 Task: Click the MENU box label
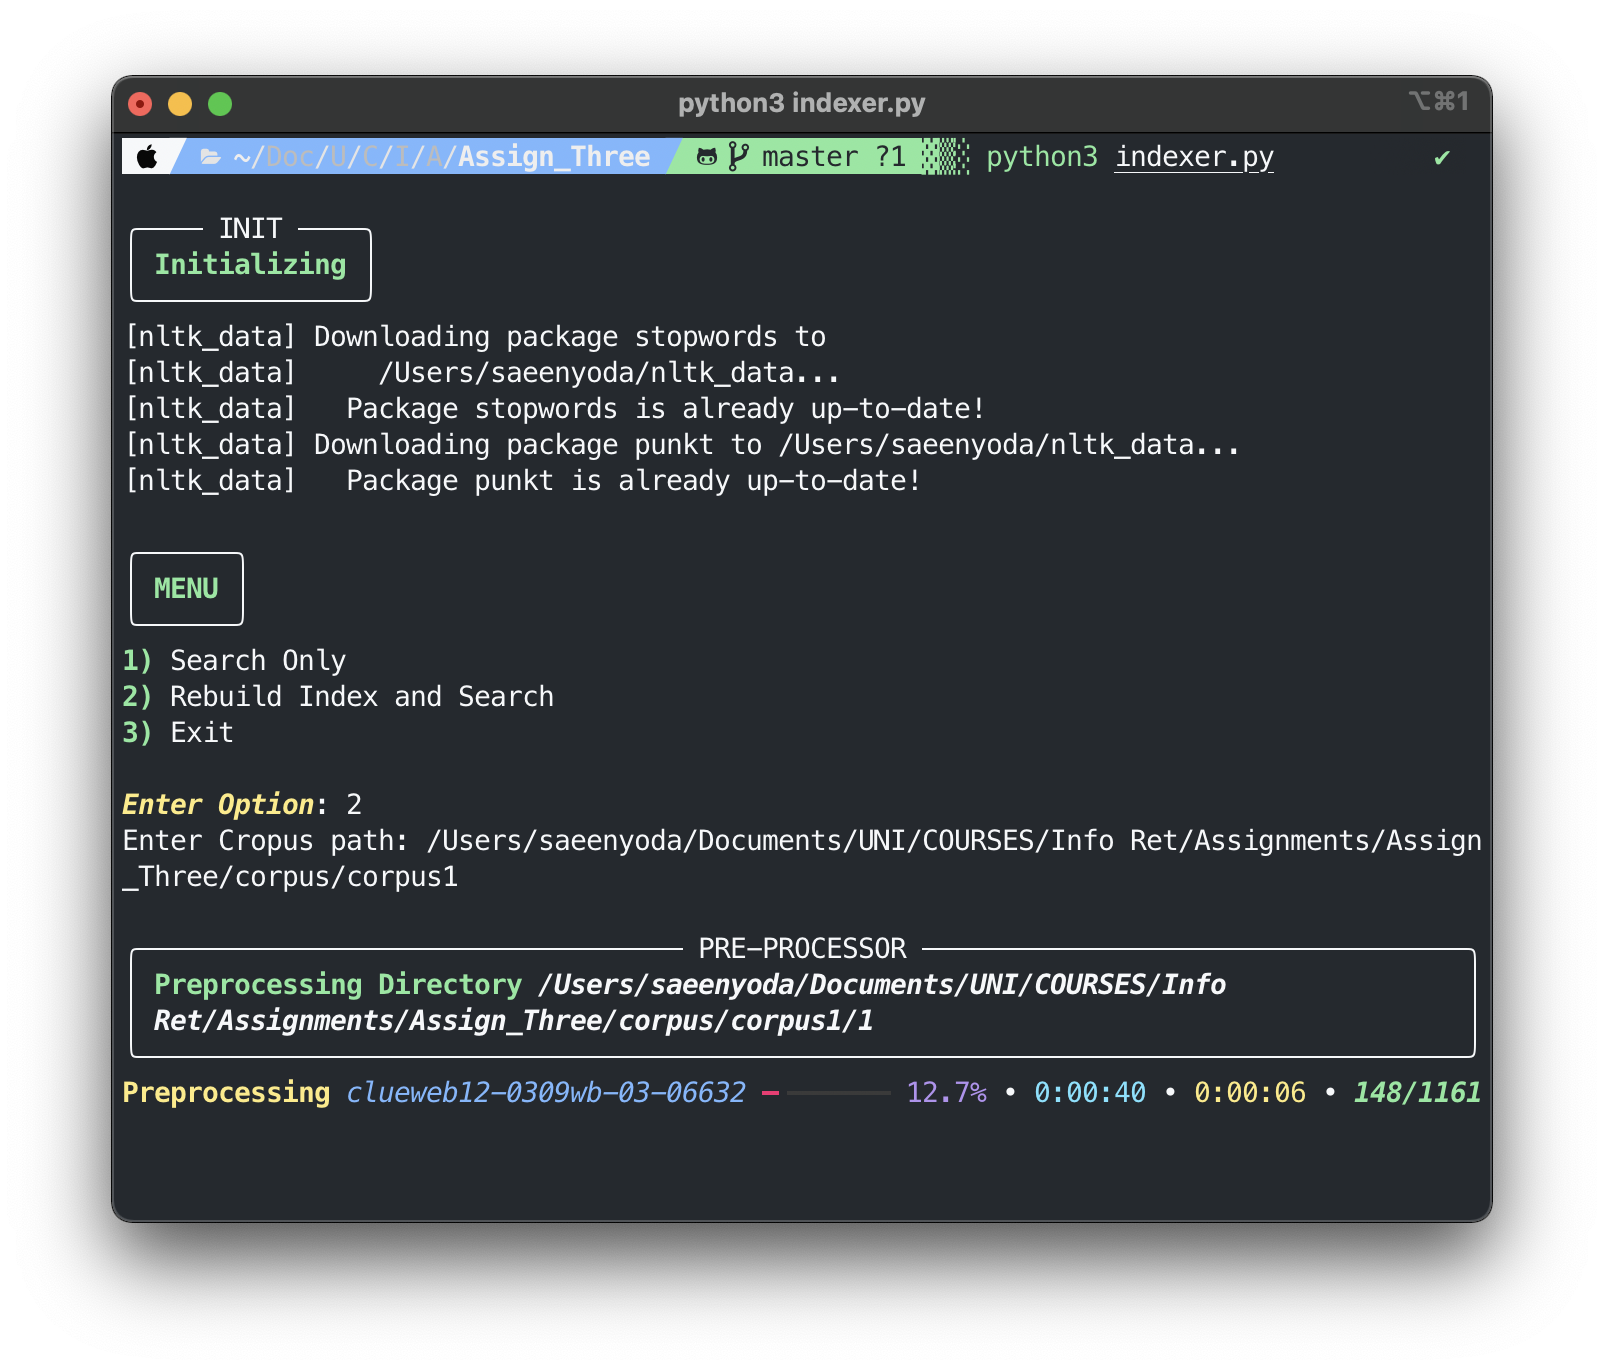tap(186, 589)
